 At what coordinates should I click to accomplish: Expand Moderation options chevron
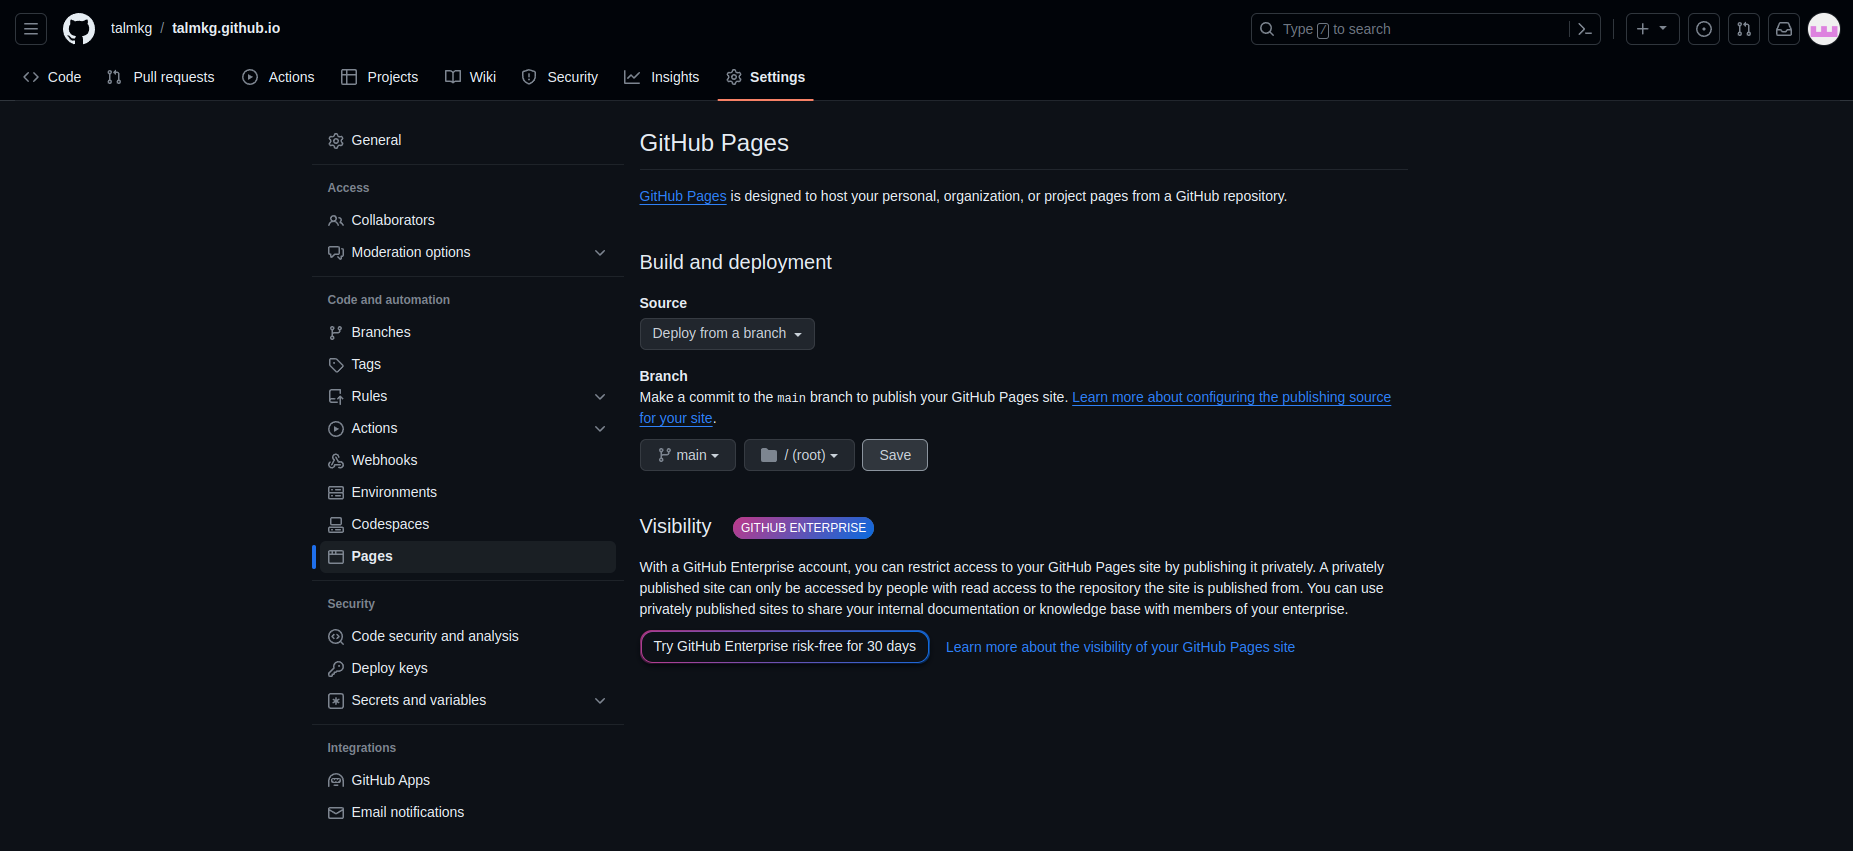pyautogui.click(x=600, y=253)
